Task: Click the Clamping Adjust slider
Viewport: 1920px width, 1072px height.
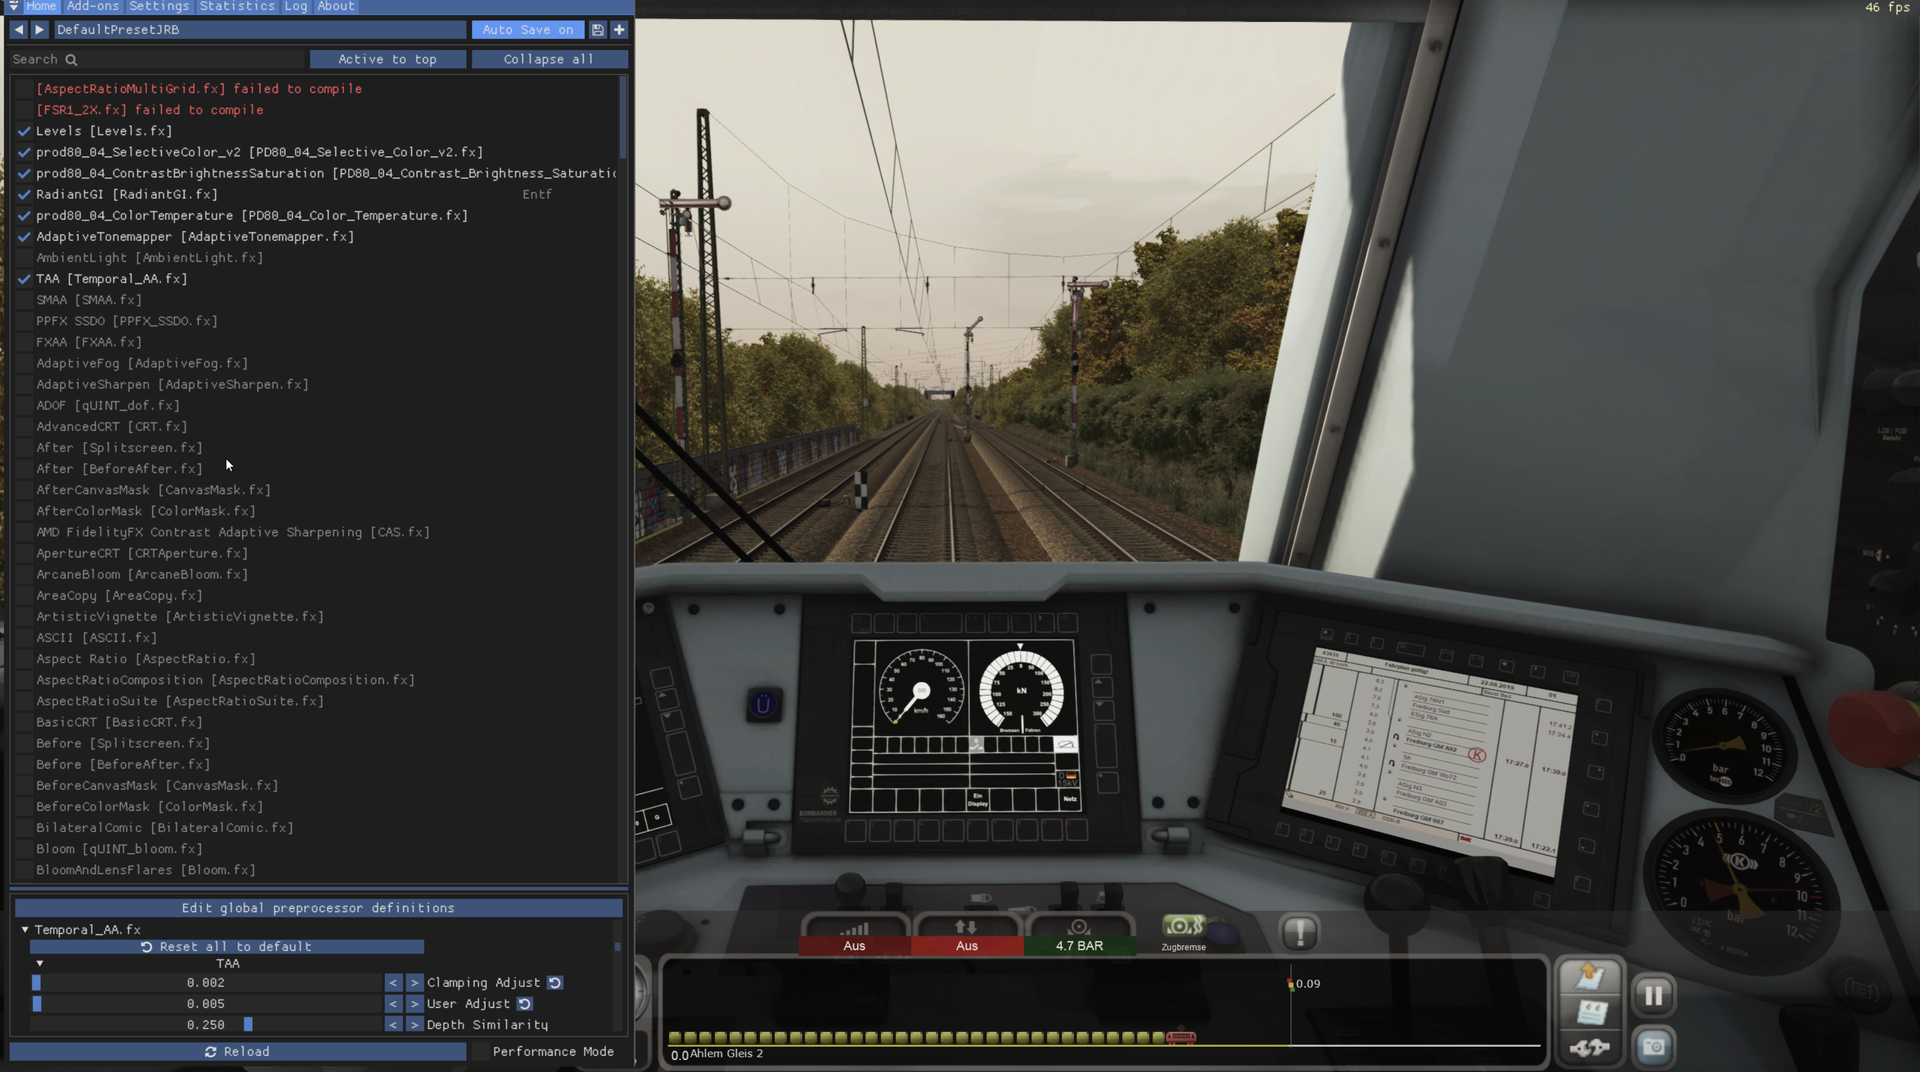Action: (206, 983)
